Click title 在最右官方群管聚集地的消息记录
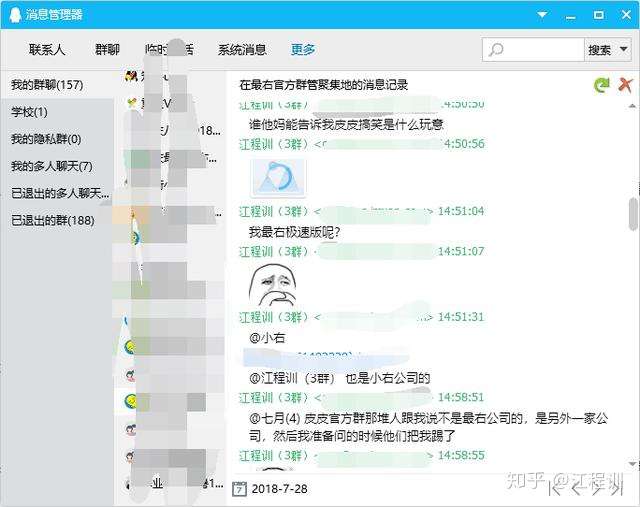 [324, 85]
